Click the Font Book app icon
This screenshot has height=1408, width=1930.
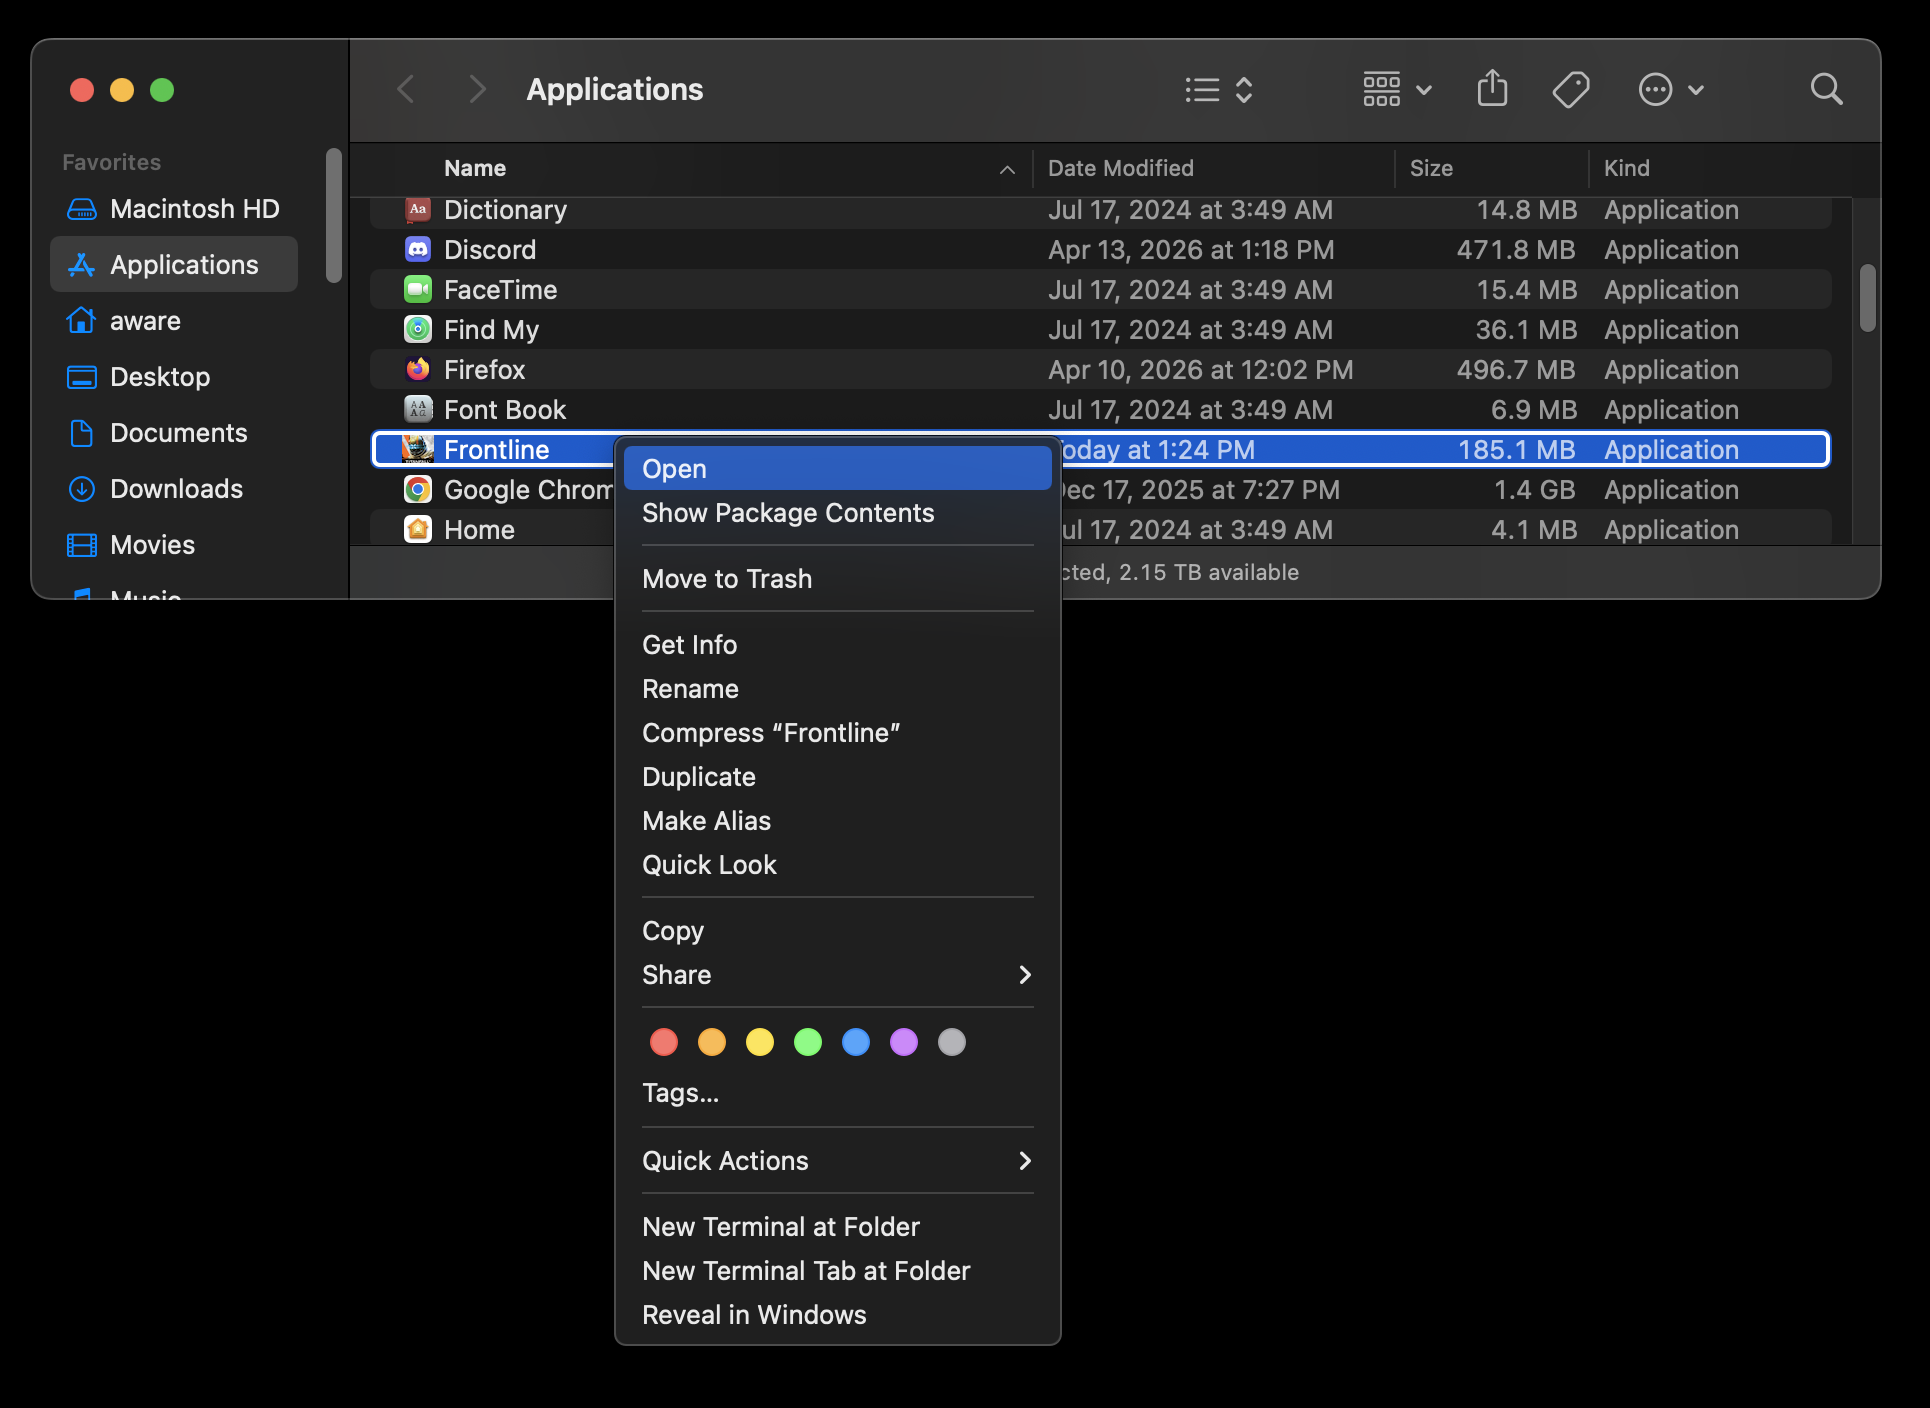tap(417, 409)
